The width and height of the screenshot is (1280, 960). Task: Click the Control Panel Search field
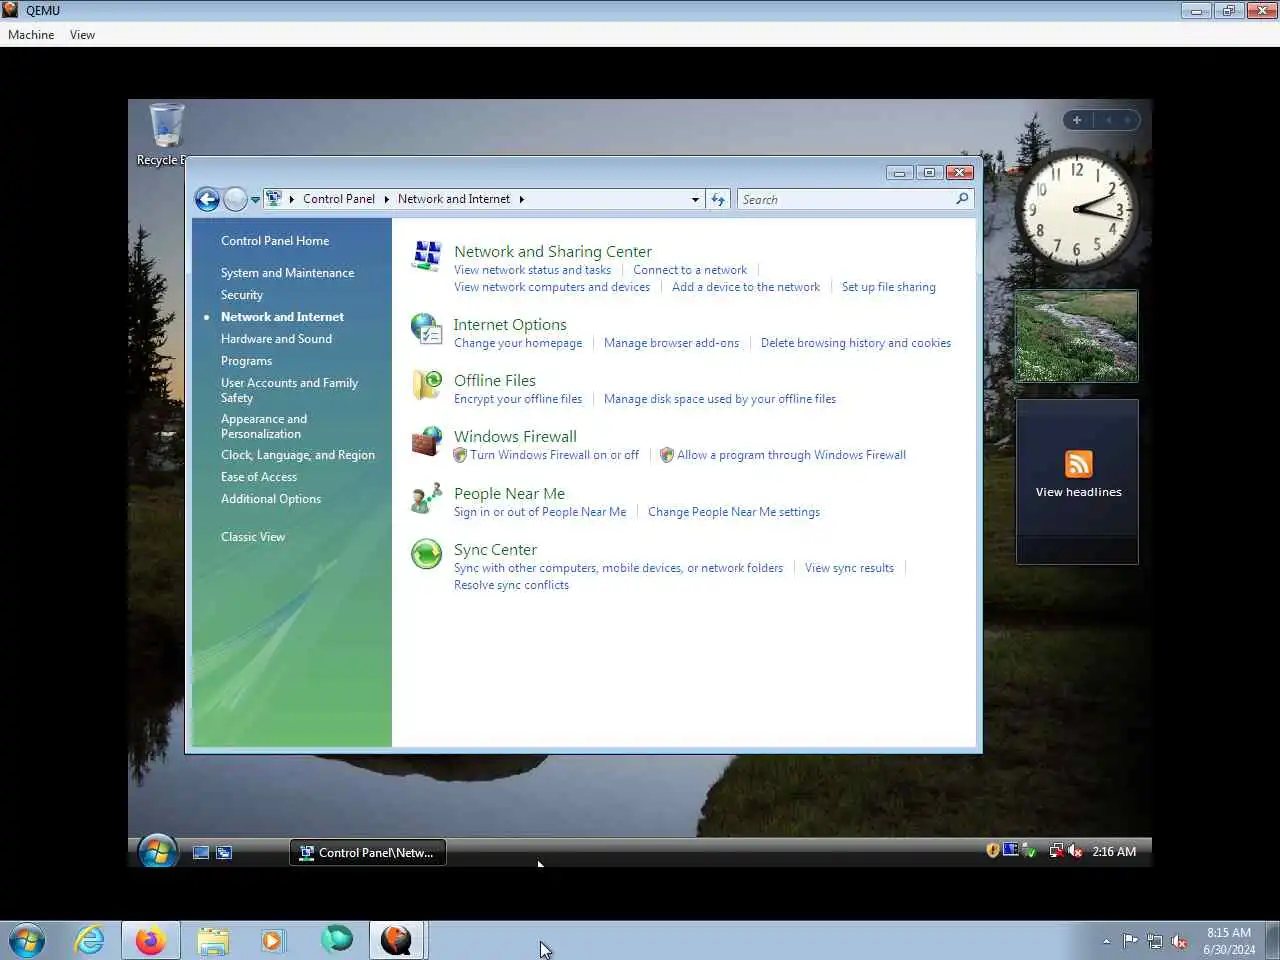(x=846, y=199)
